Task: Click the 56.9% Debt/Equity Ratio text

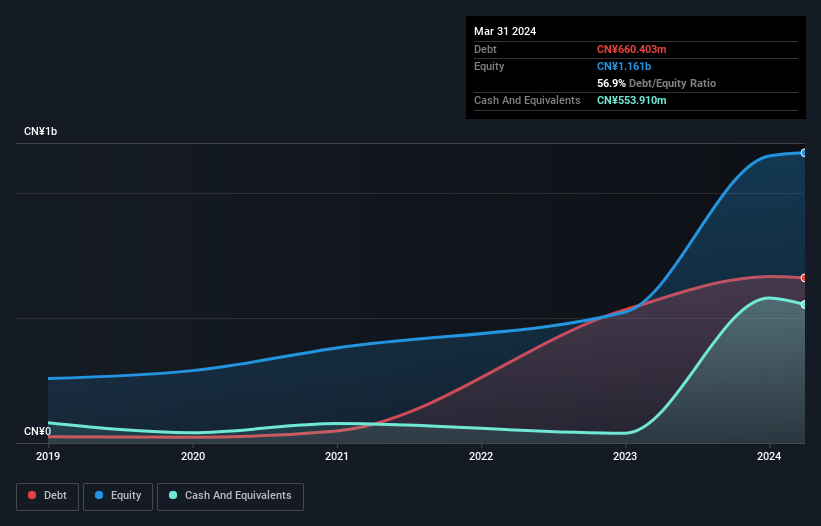Action: point(656,83)
